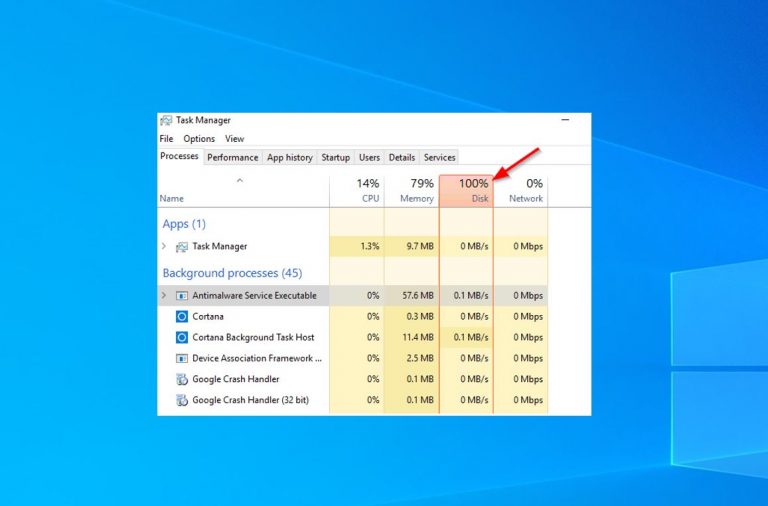
Task: Click the Google Crash Handler (32 bit) icon
Action: click(182, 400)
